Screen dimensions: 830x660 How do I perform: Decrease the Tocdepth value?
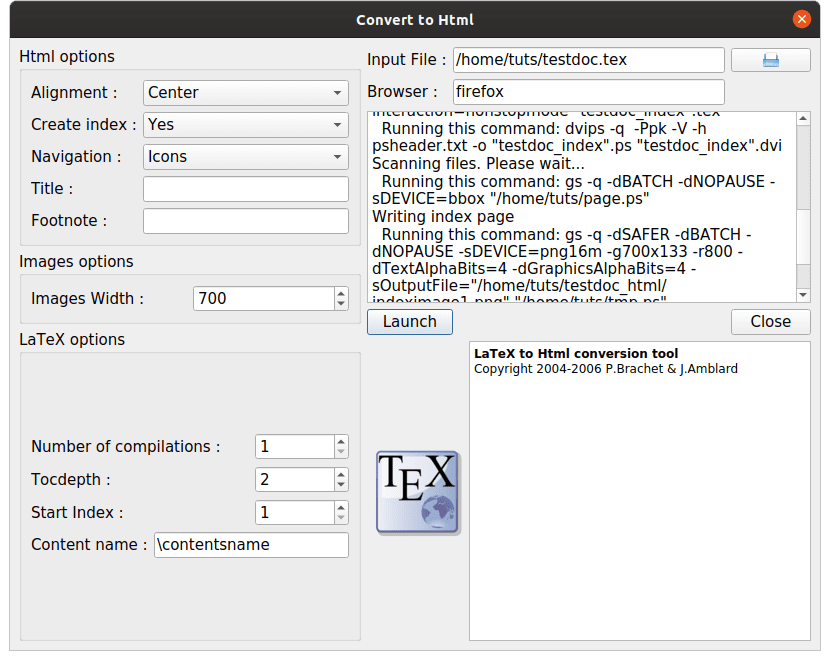tap(341, 485)
